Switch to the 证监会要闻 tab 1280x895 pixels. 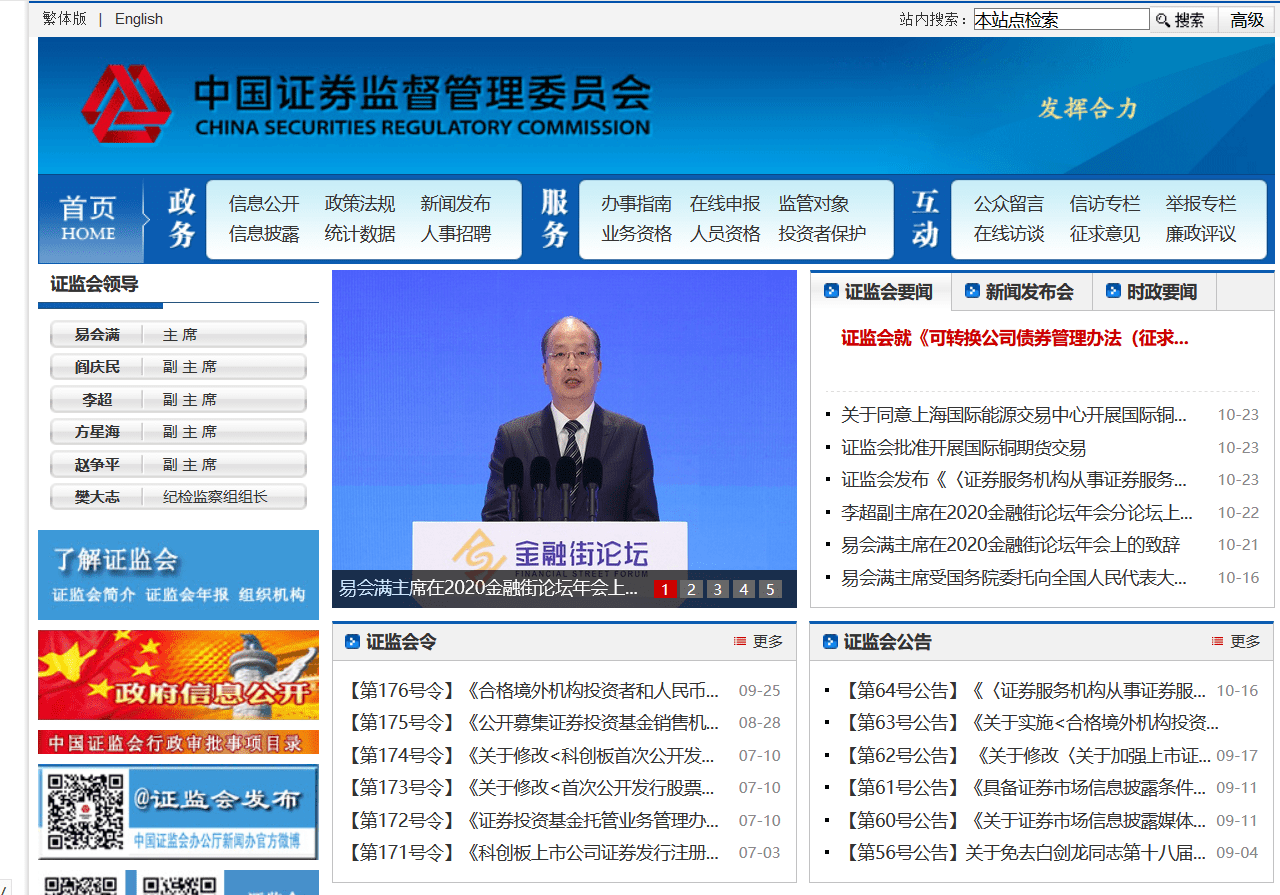coord(881,291)
